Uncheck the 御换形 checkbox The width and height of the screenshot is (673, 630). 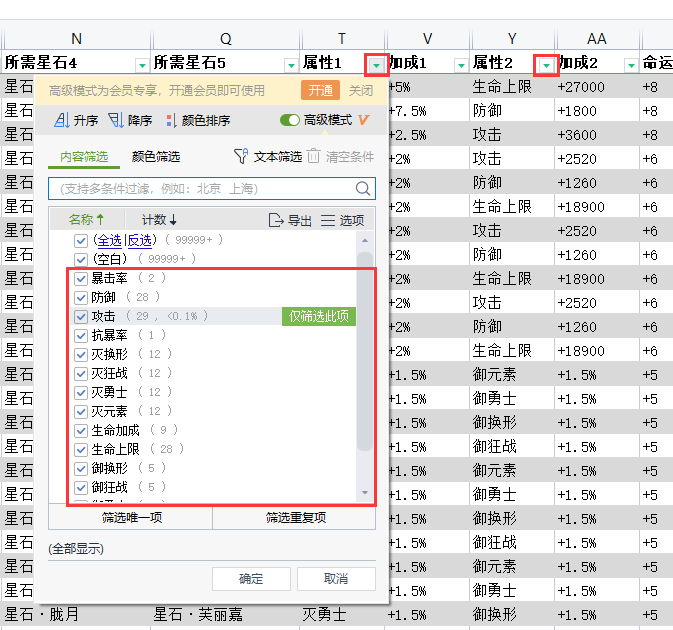81,468
